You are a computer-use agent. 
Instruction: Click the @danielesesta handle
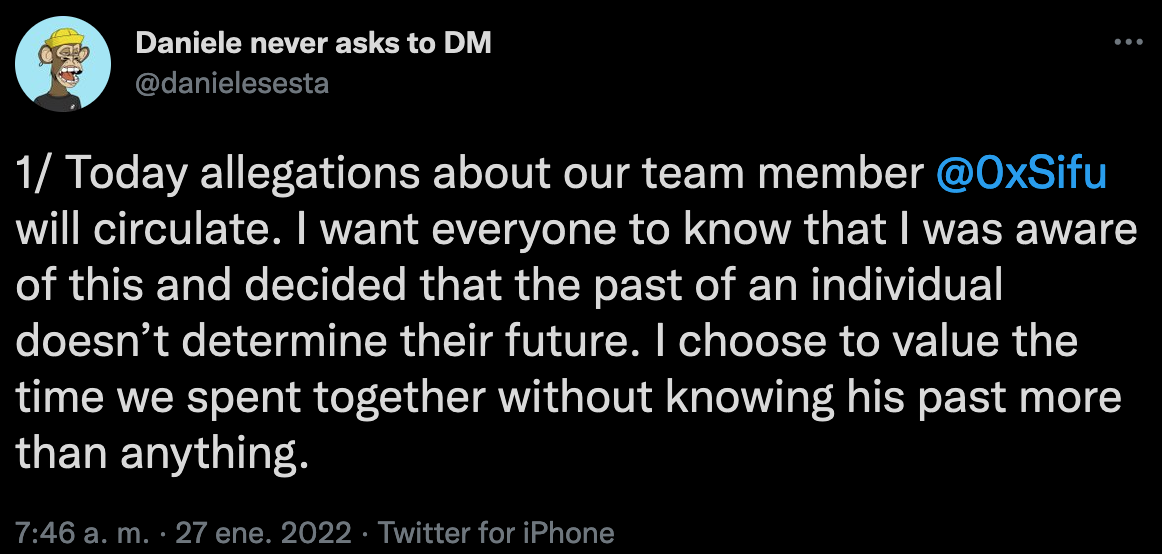click(231, 84)
